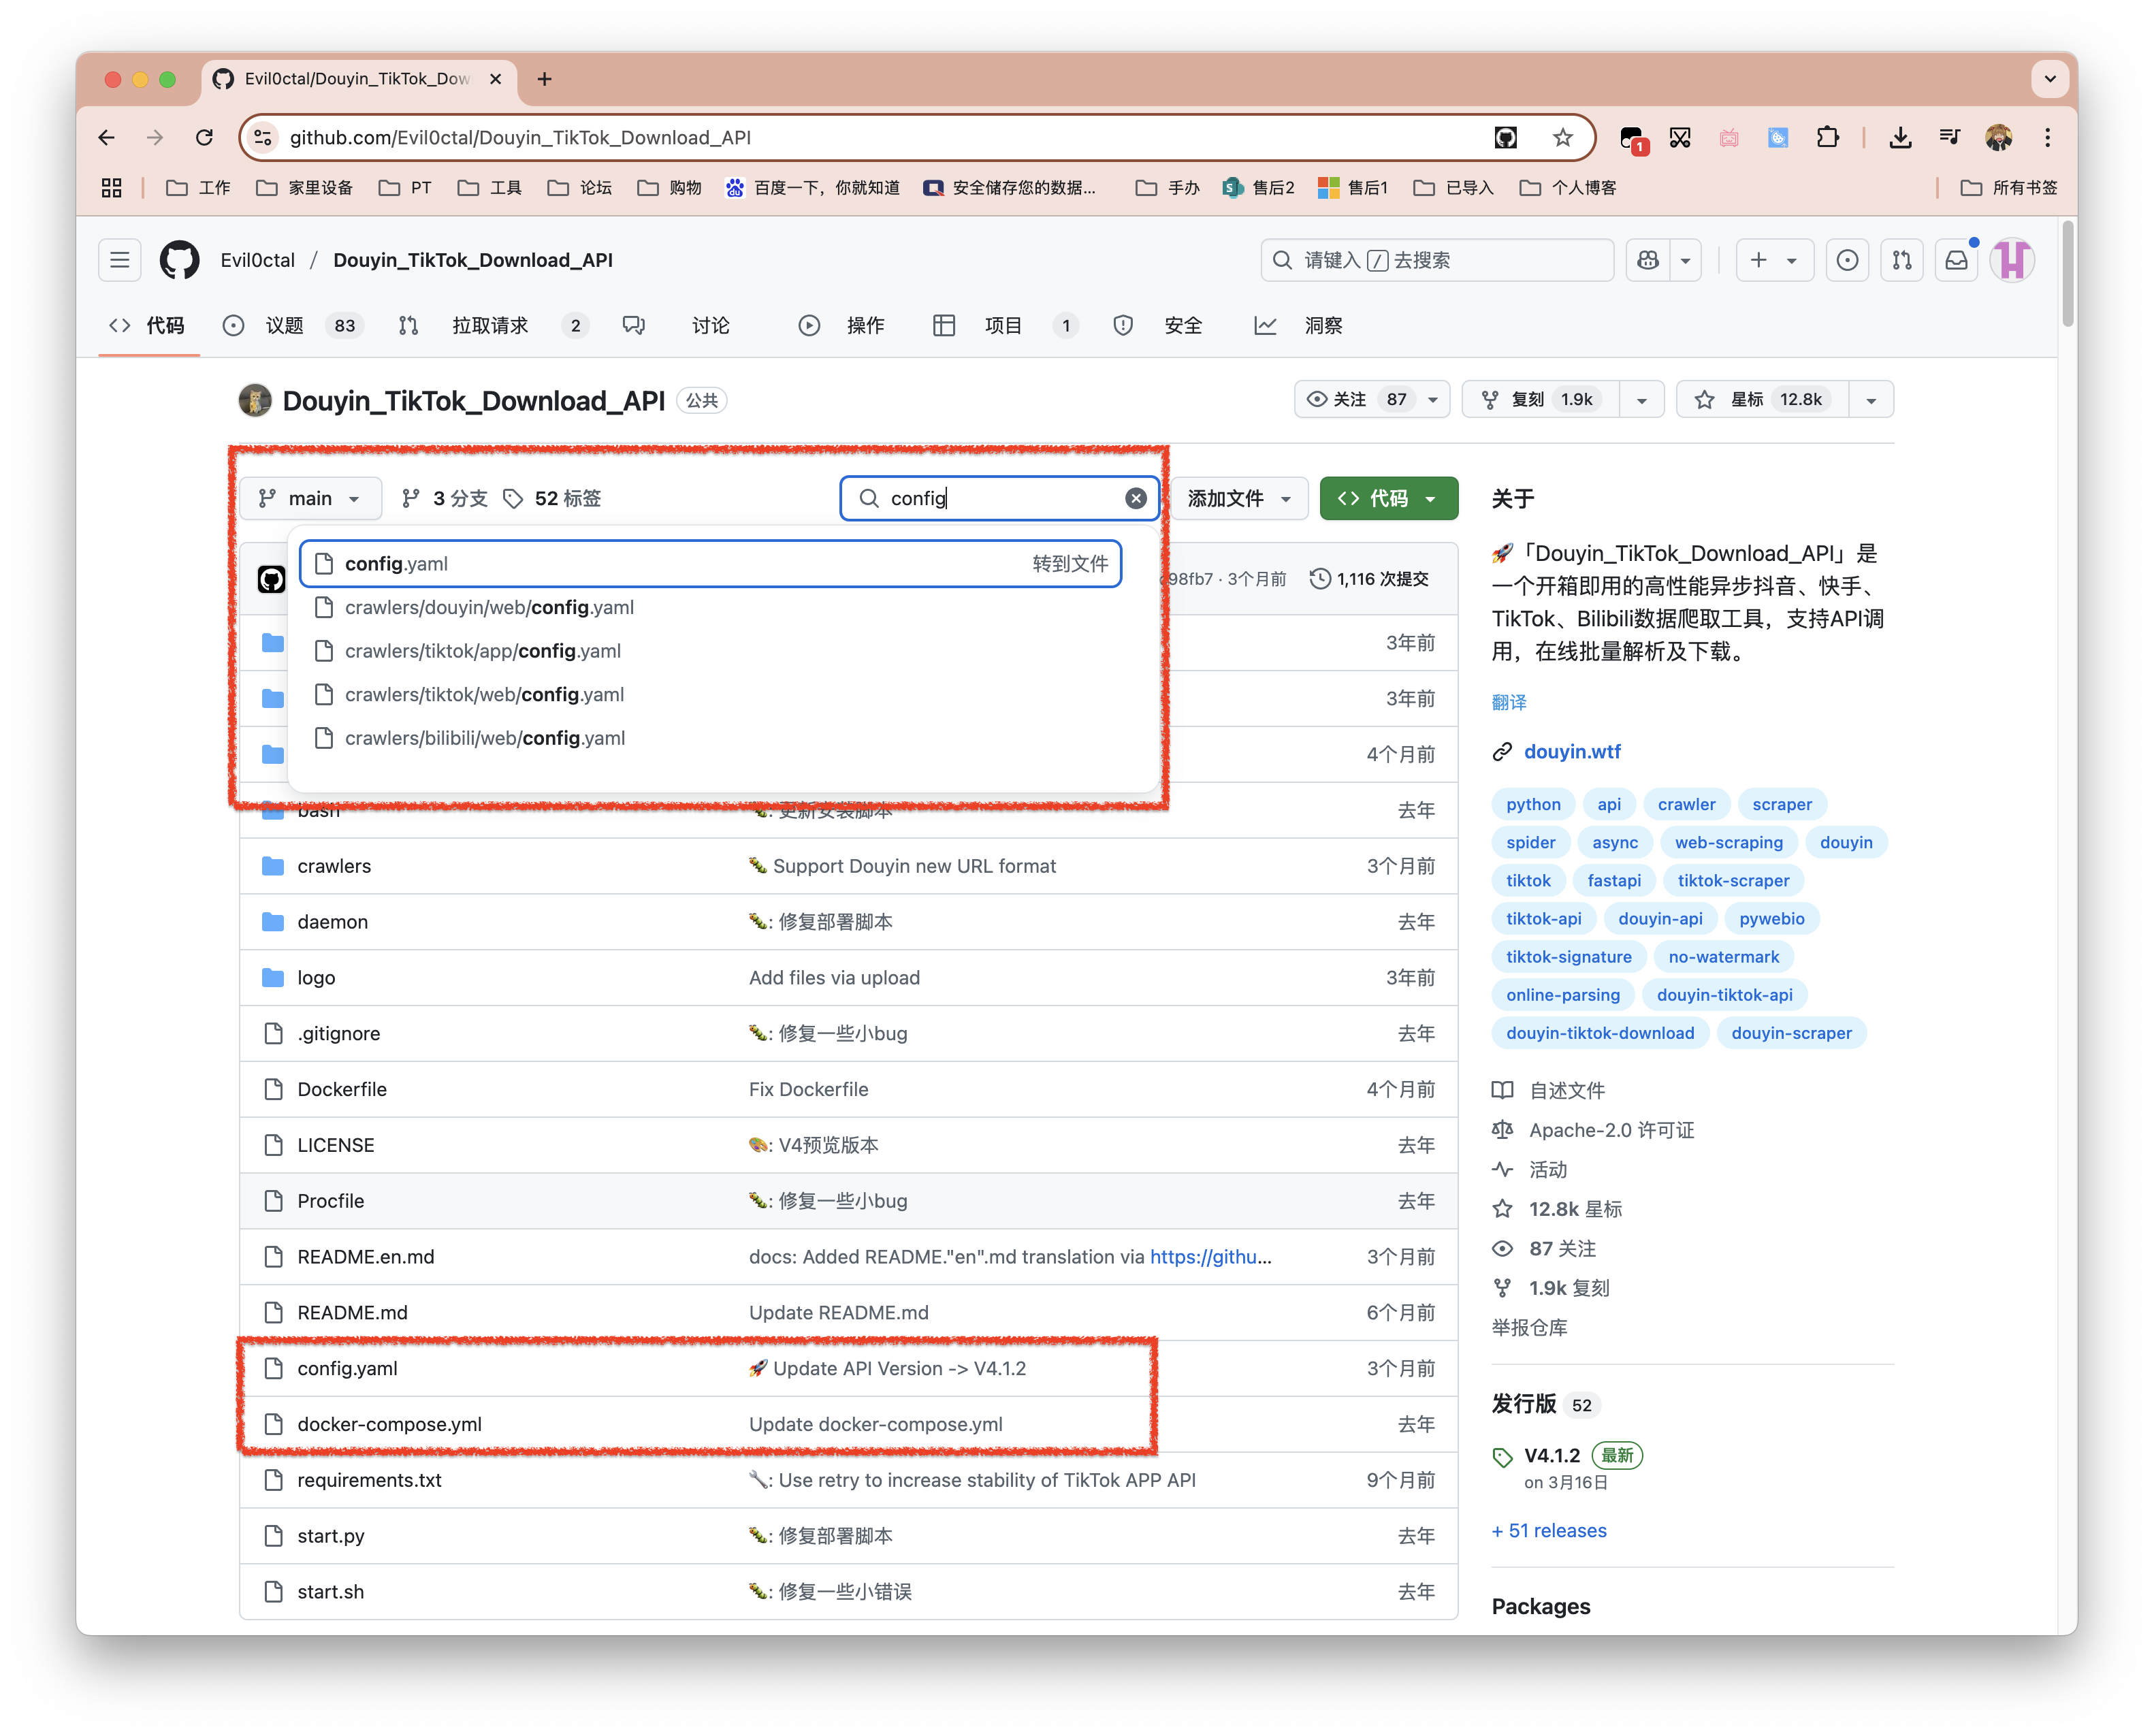Screen dimensions: 2154x1736
Task: Open the media control icon in toolbar
Action: click(1949, 137)
